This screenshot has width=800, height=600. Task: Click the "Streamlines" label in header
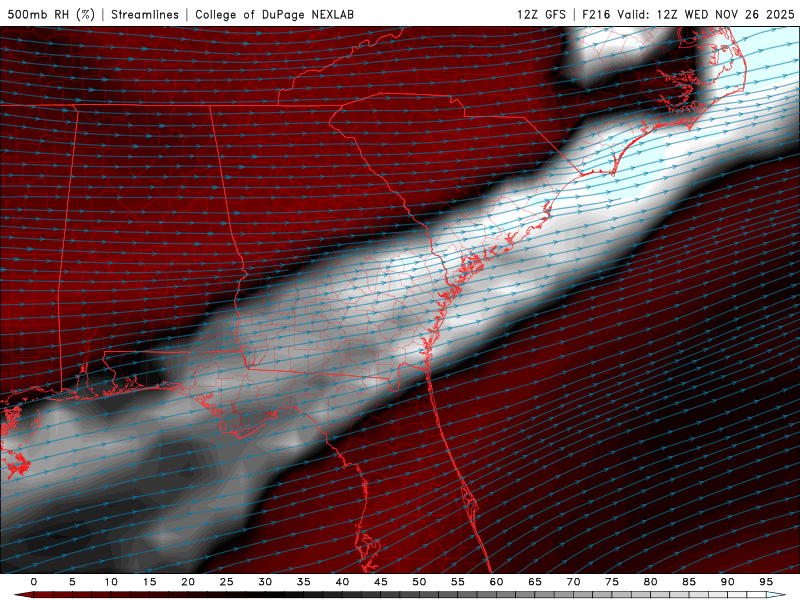click(x=145, y=14)
